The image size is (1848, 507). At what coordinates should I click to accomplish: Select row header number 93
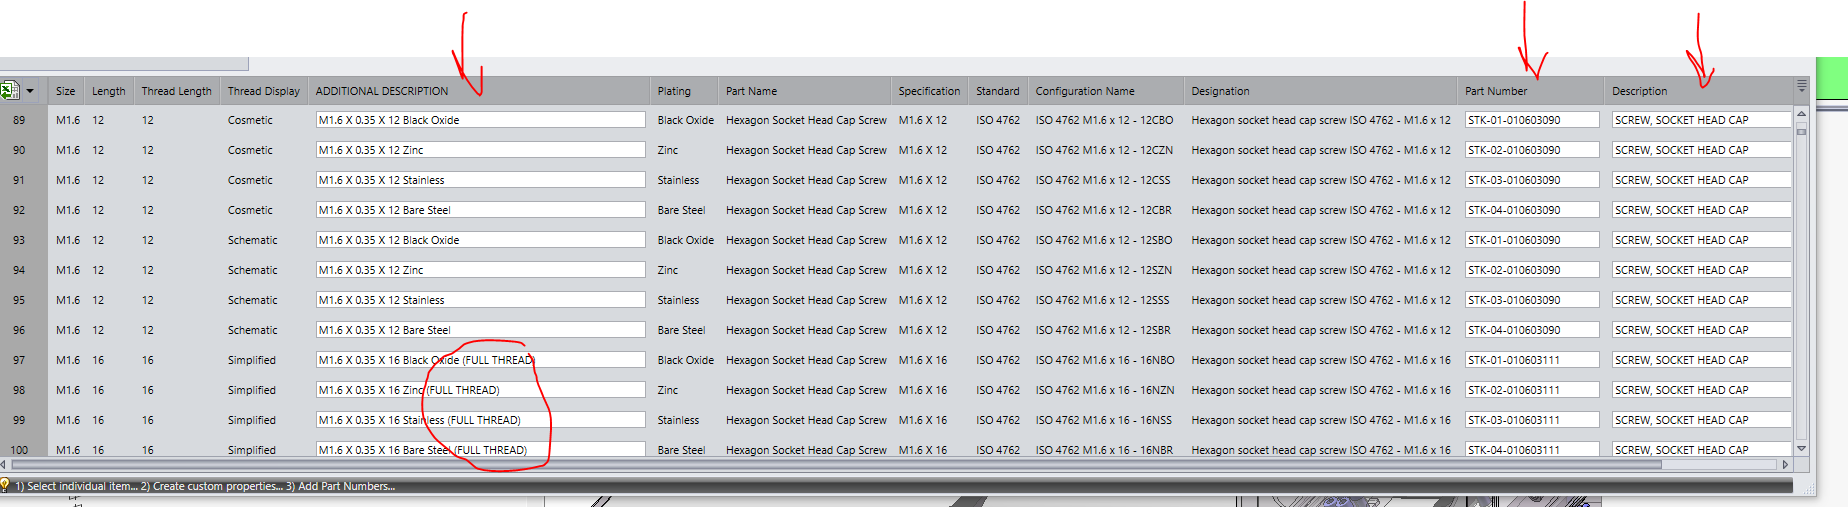click(20, 240)
